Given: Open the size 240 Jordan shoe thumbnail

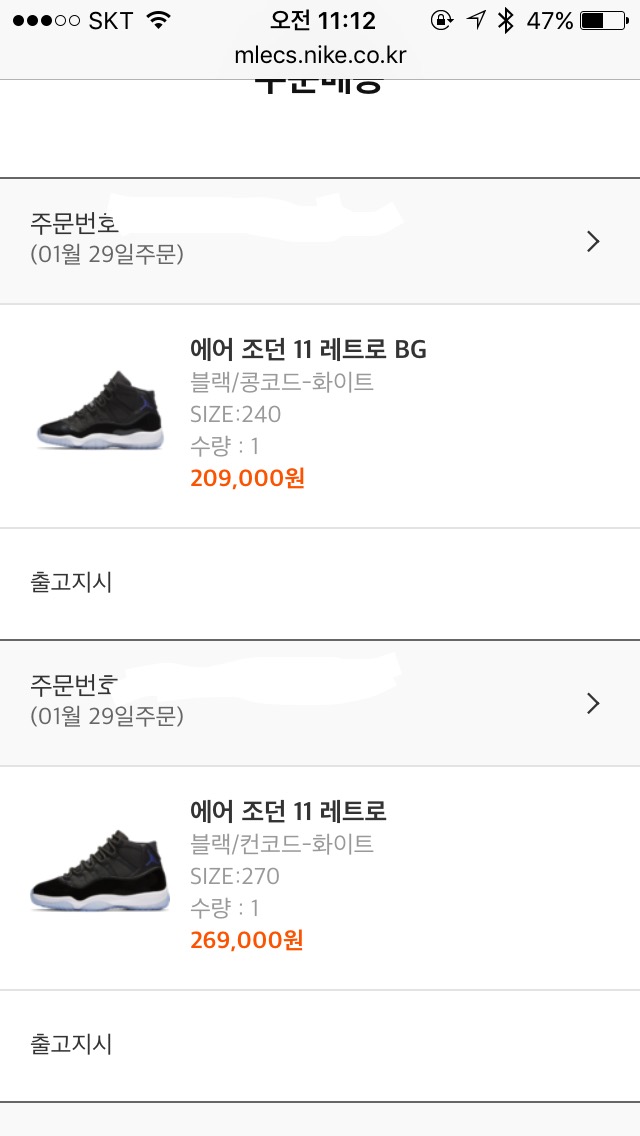Looking at the screenshot, I should click(x=97, y=415).
